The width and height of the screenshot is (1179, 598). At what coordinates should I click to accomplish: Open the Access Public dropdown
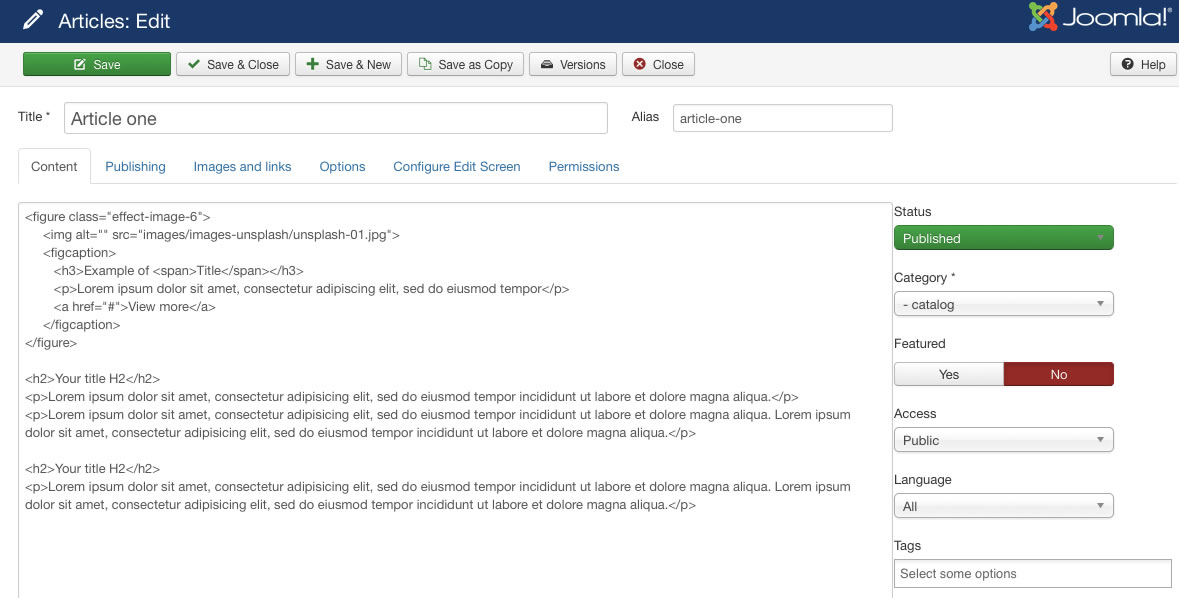[1003, 440]
